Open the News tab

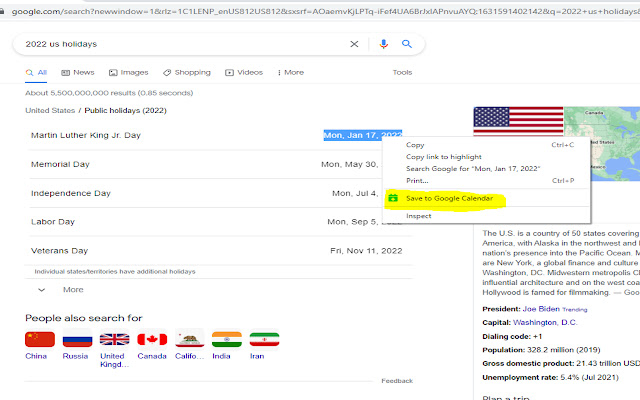tap(78, 72)
